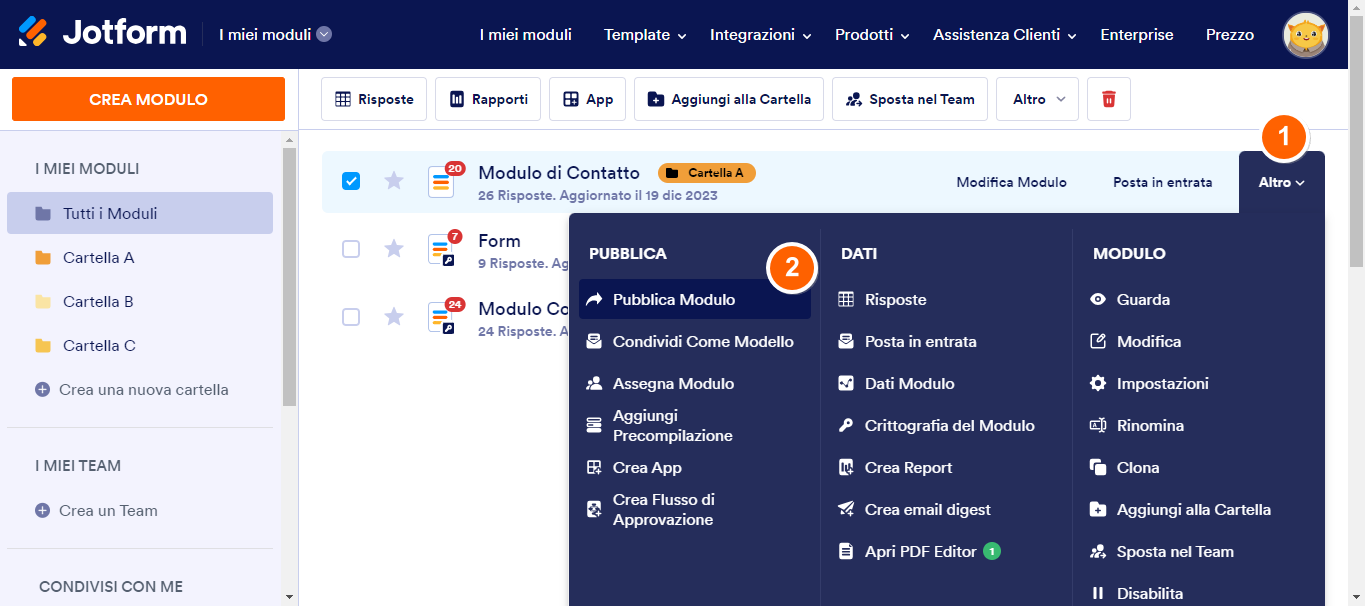Open the Prezzo nav link

[1229, 35]
